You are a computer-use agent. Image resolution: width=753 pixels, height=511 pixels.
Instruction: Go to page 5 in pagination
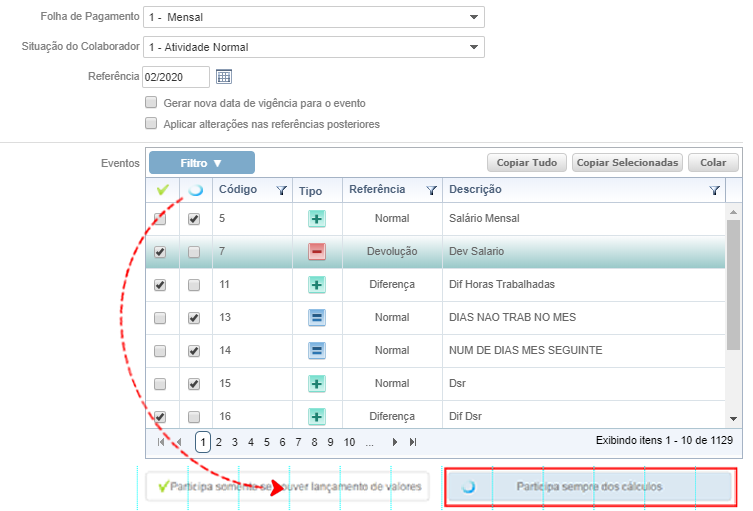[x=267, y=441]
